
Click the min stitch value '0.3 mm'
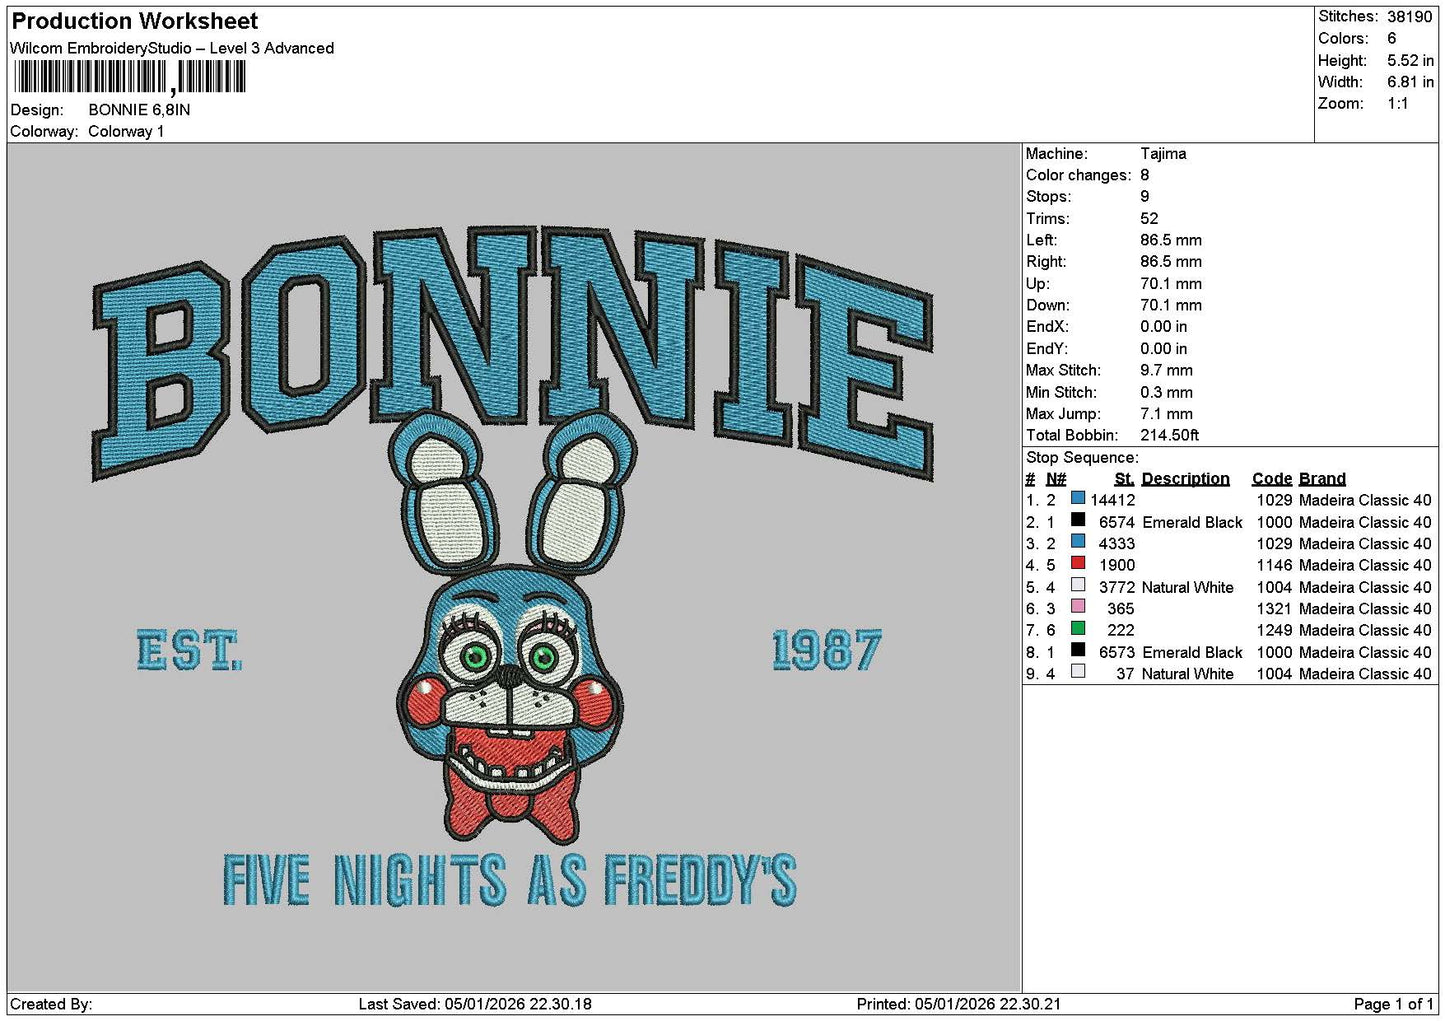coord(1166,392)
